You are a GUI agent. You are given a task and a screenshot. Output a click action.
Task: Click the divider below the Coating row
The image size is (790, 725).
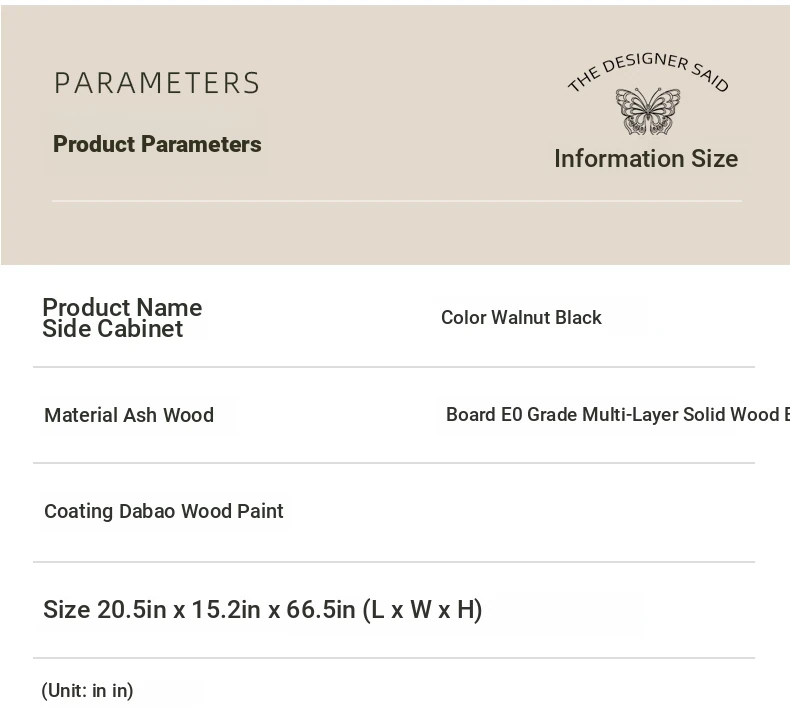click(x=394, y=562)
